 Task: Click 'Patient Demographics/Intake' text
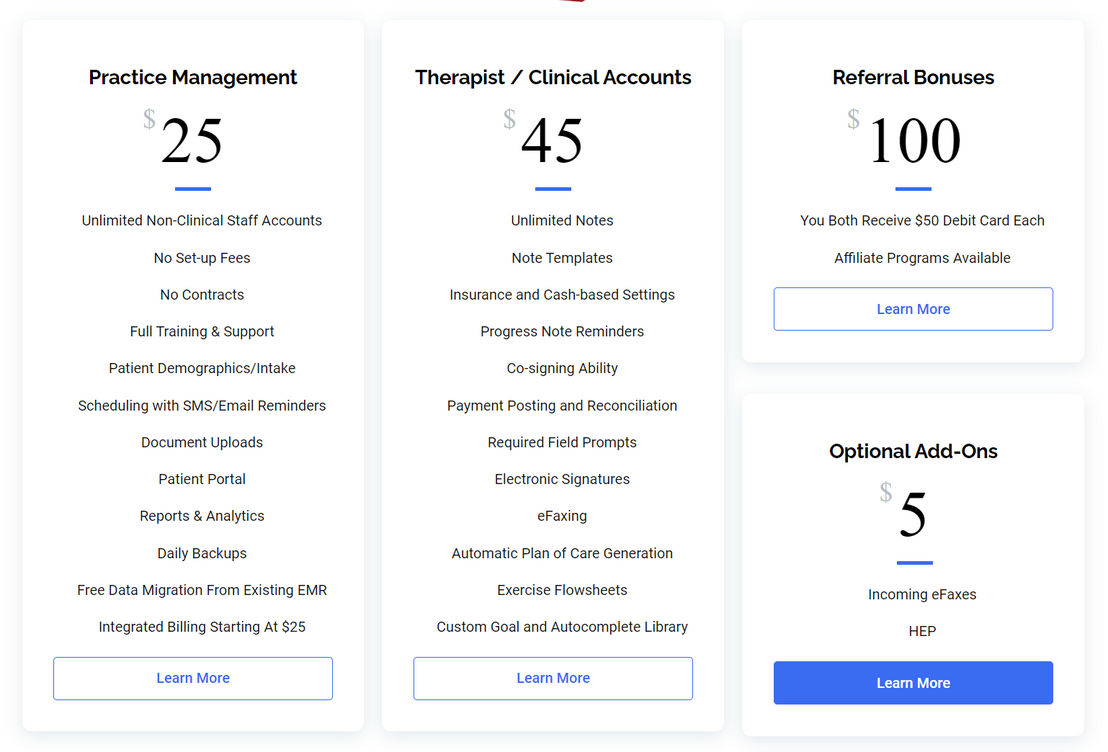(x=201, y=368)
